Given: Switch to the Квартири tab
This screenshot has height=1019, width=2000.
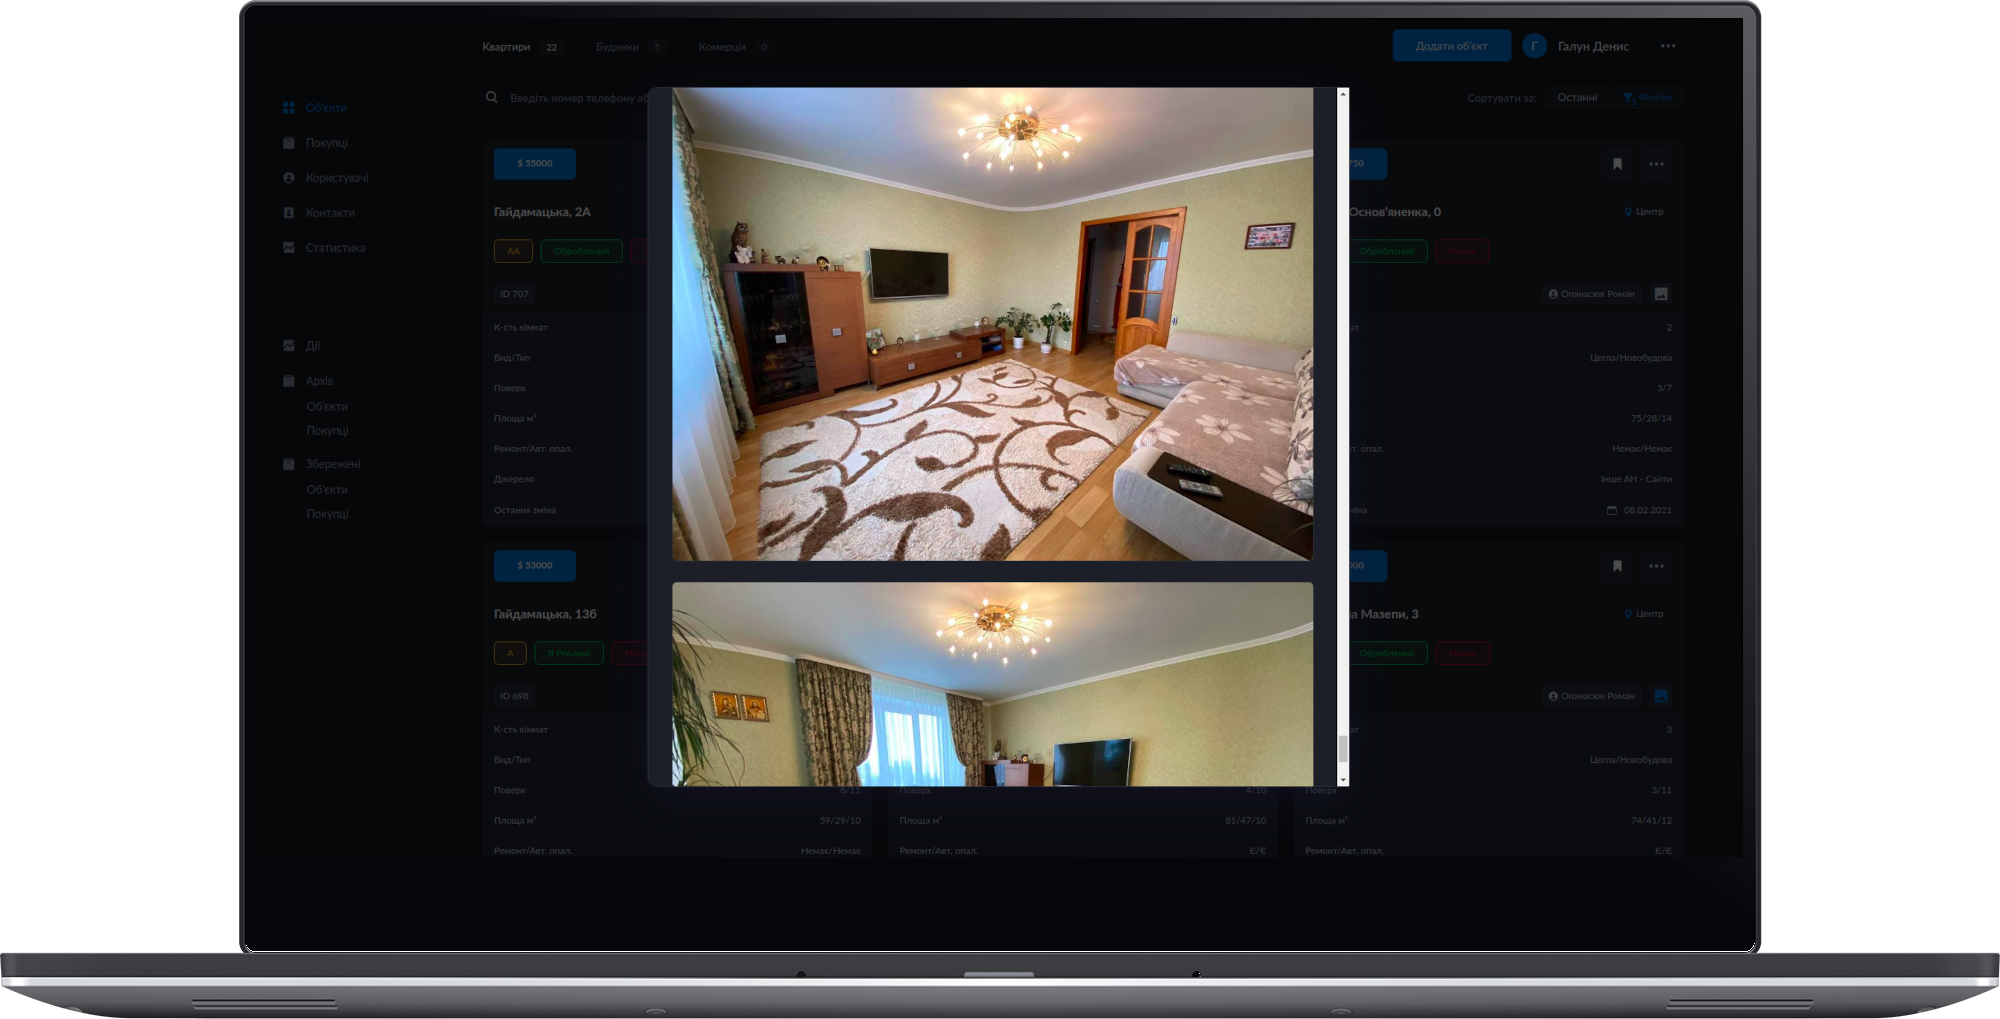Looking at the screenshot, I should coord(506,47).
